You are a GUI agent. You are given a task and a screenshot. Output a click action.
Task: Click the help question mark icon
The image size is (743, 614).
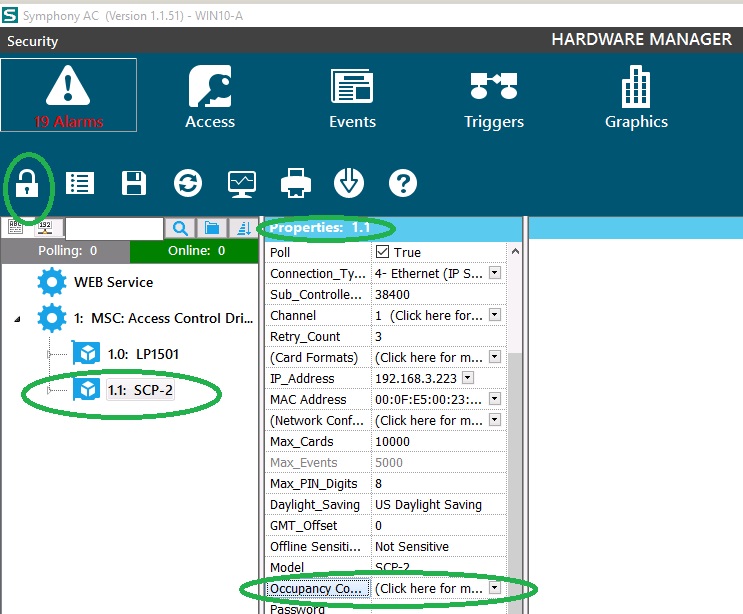[403, 183]
